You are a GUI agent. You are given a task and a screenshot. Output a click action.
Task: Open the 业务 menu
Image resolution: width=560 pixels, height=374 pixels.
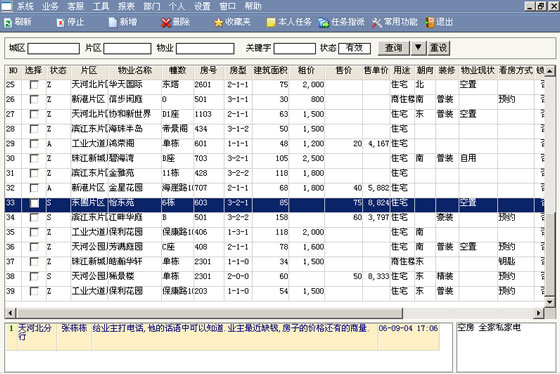[x=50, y=6]
